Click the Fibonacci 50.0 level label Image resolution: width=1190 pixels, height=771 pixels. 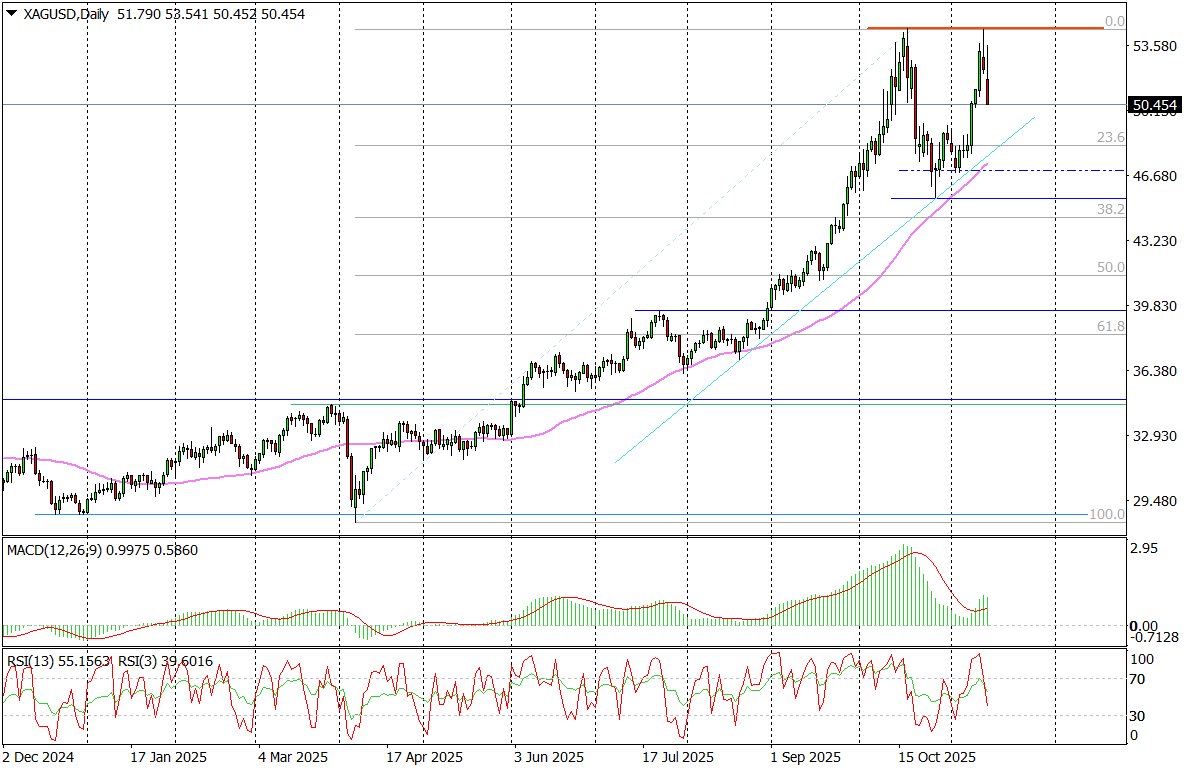tap(1111, 267)
